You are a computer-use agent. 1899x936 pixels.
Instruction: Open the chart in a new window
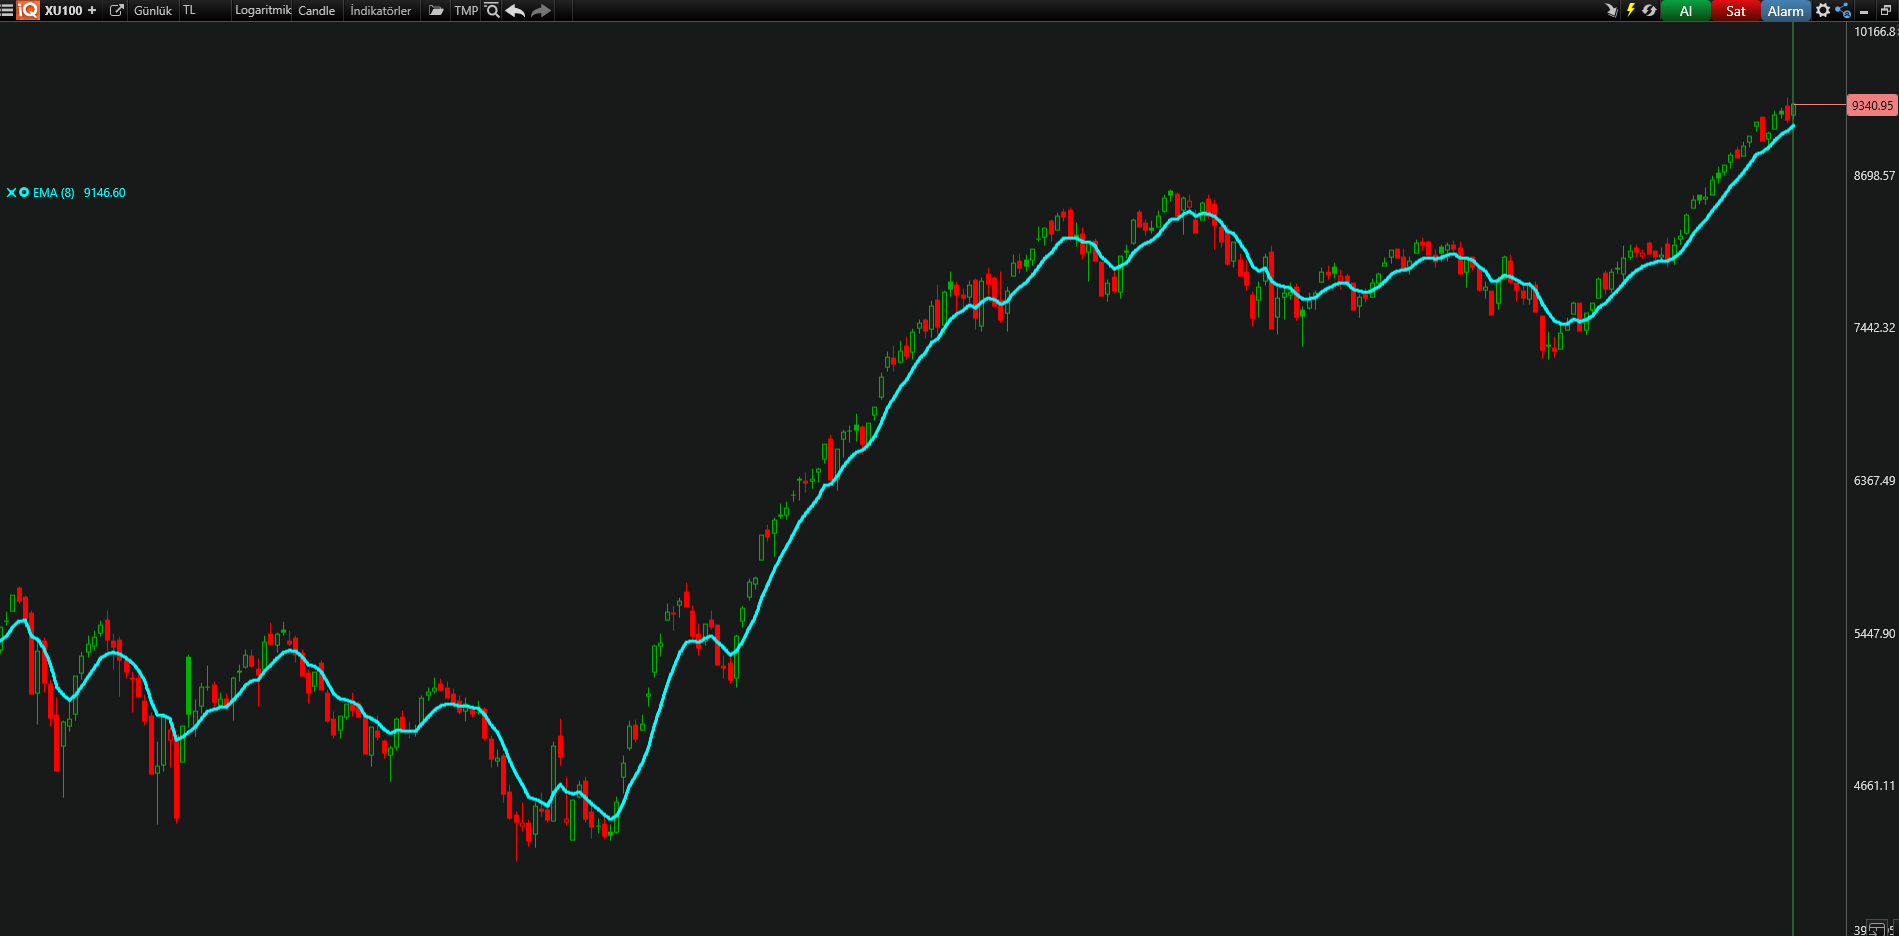117,10
